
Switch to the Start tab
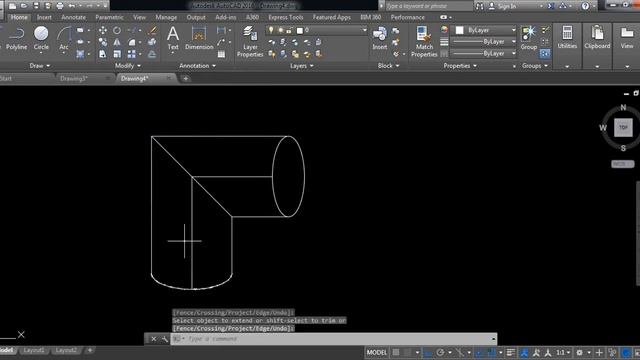6,78
